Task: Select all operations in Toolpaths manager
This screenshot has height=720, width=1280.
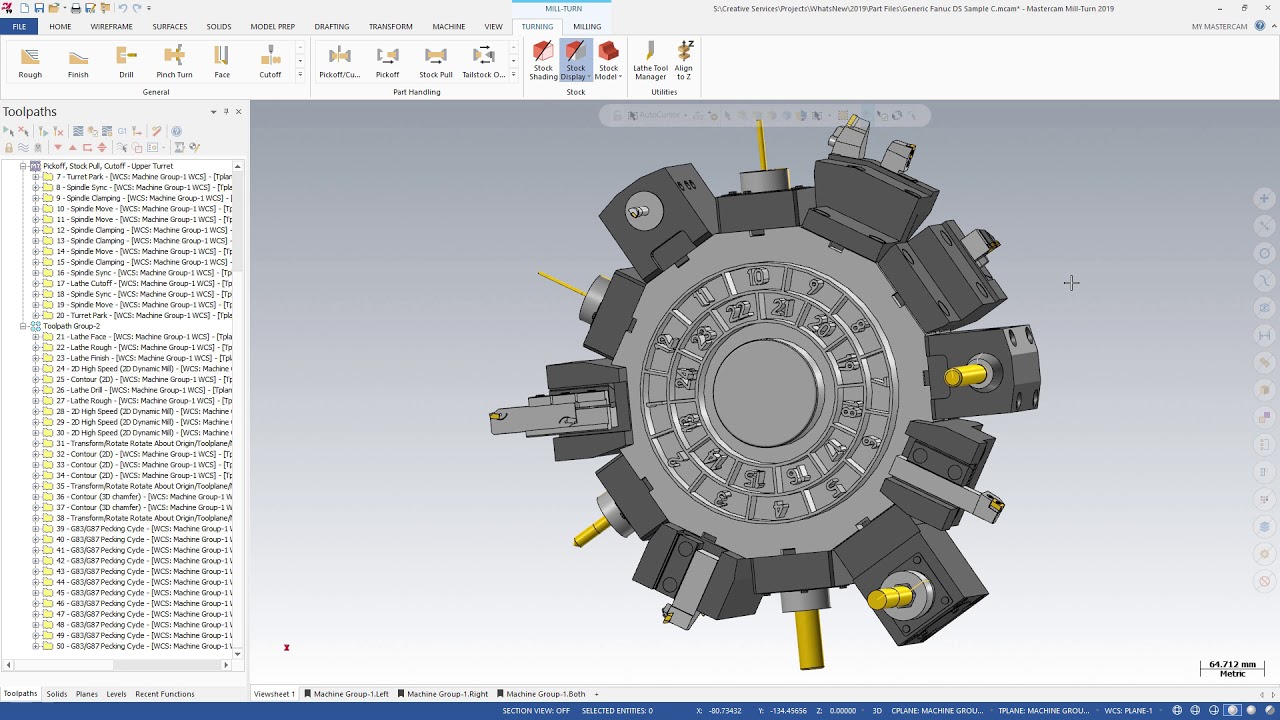Action: (x=8, y=131)
